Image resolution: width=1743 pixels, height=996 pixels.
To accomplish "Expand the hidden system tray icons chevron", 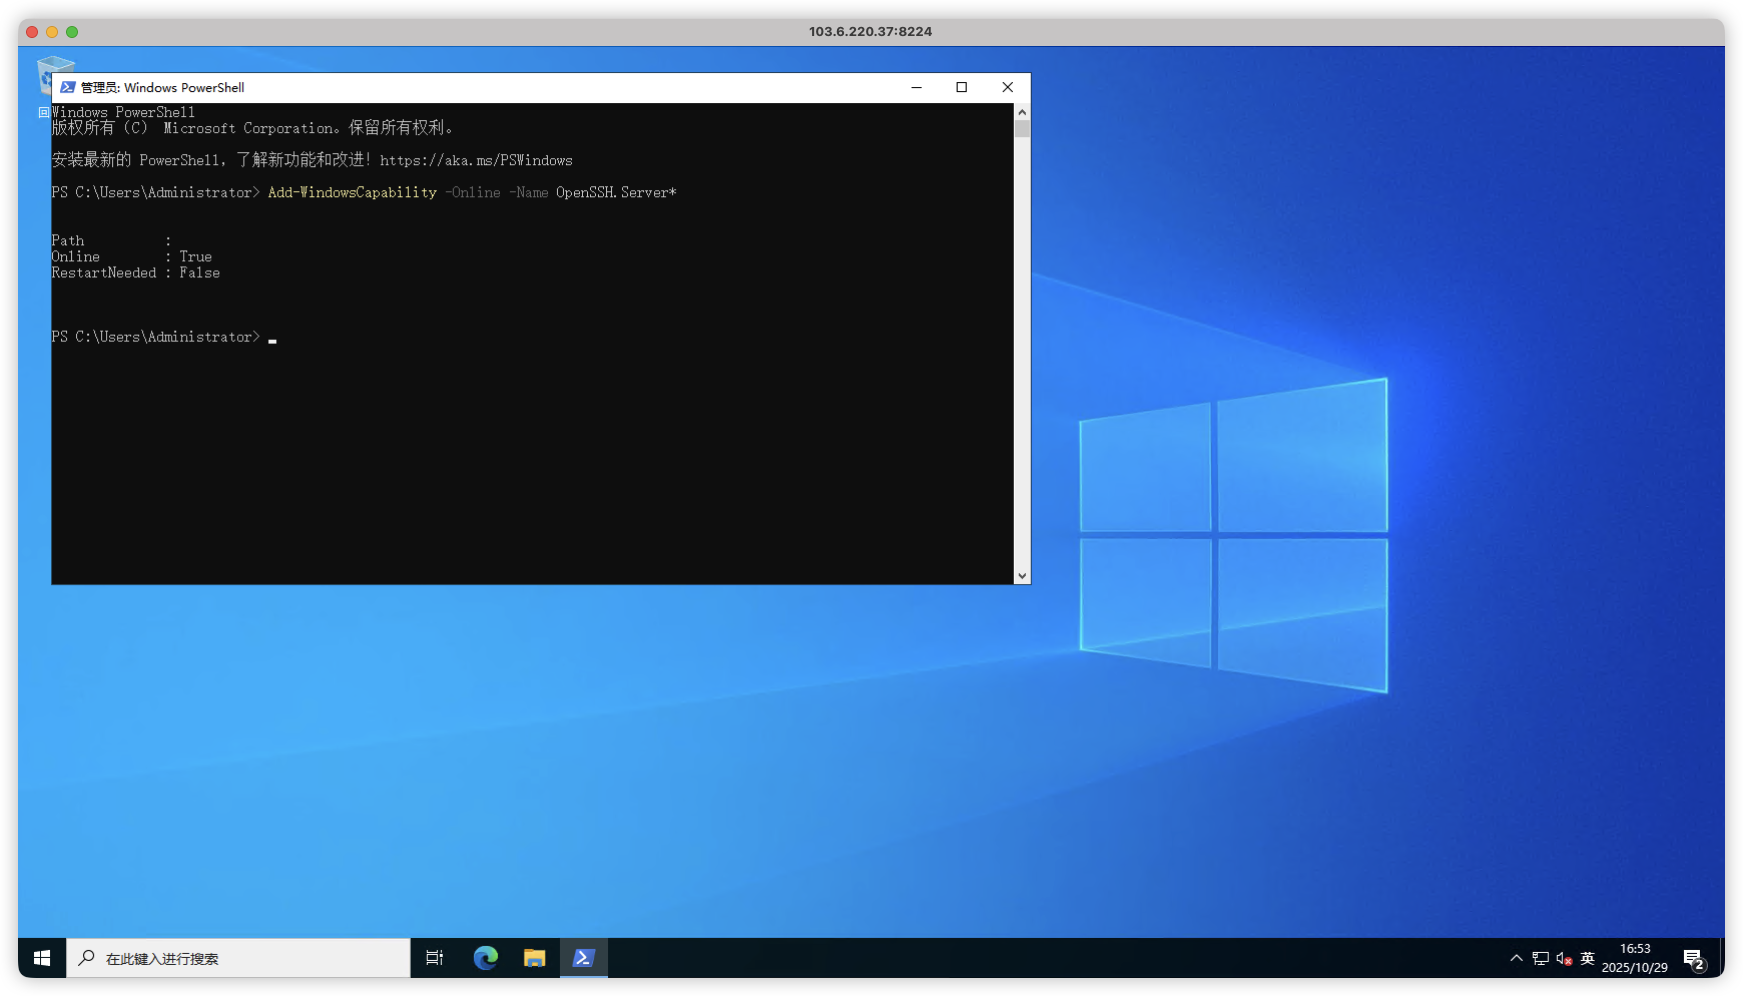I will [x=1516, y=958].
